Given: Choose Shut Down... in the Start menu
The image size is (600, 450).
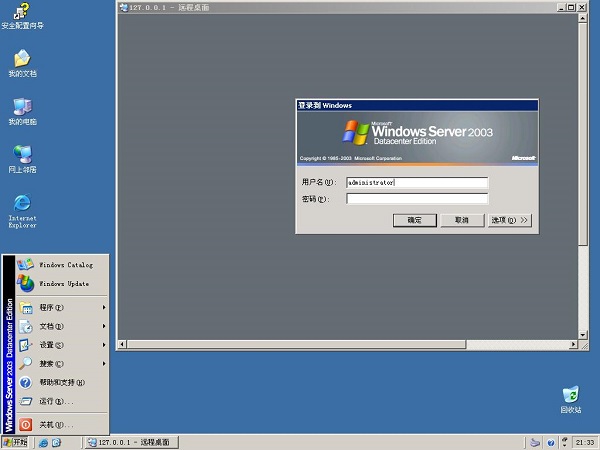Looking at the screenshot, I should 62,425.
